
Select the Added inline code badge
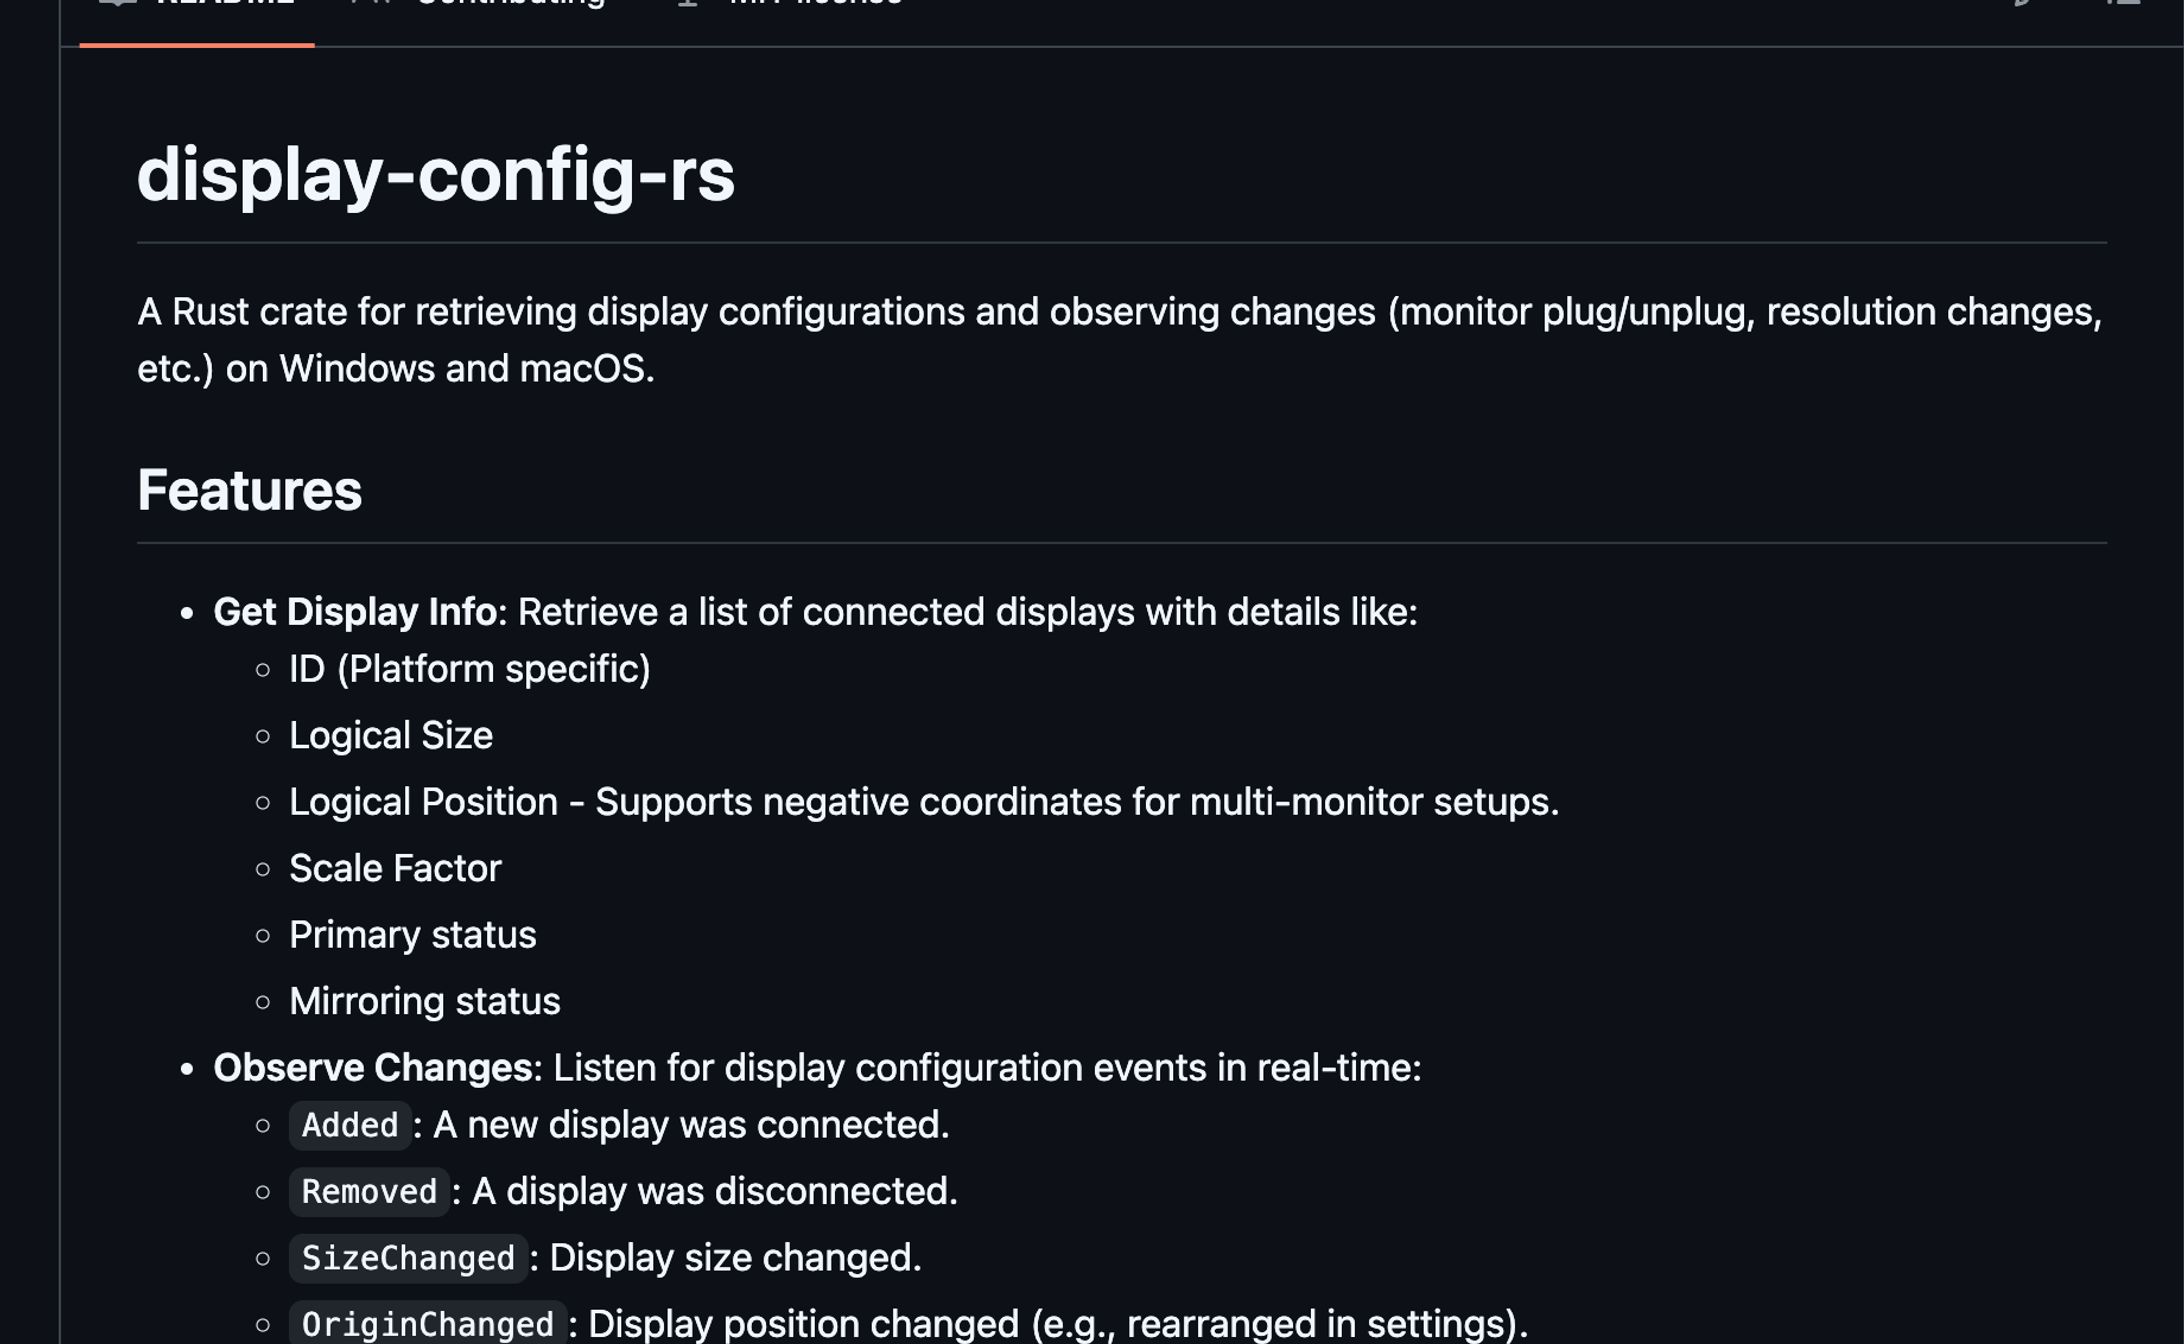pos(350,1125)
